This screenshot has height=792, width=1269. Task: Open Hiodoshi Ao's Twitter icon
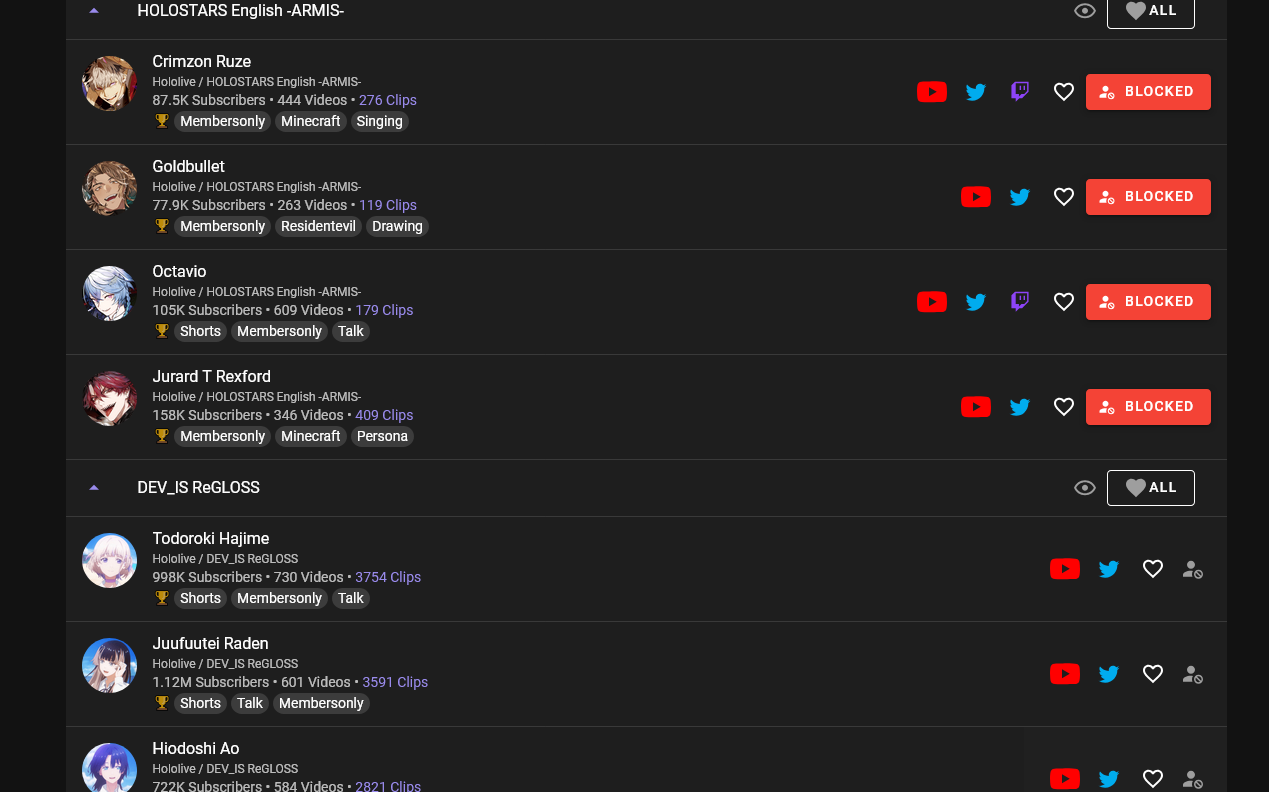1109,779
